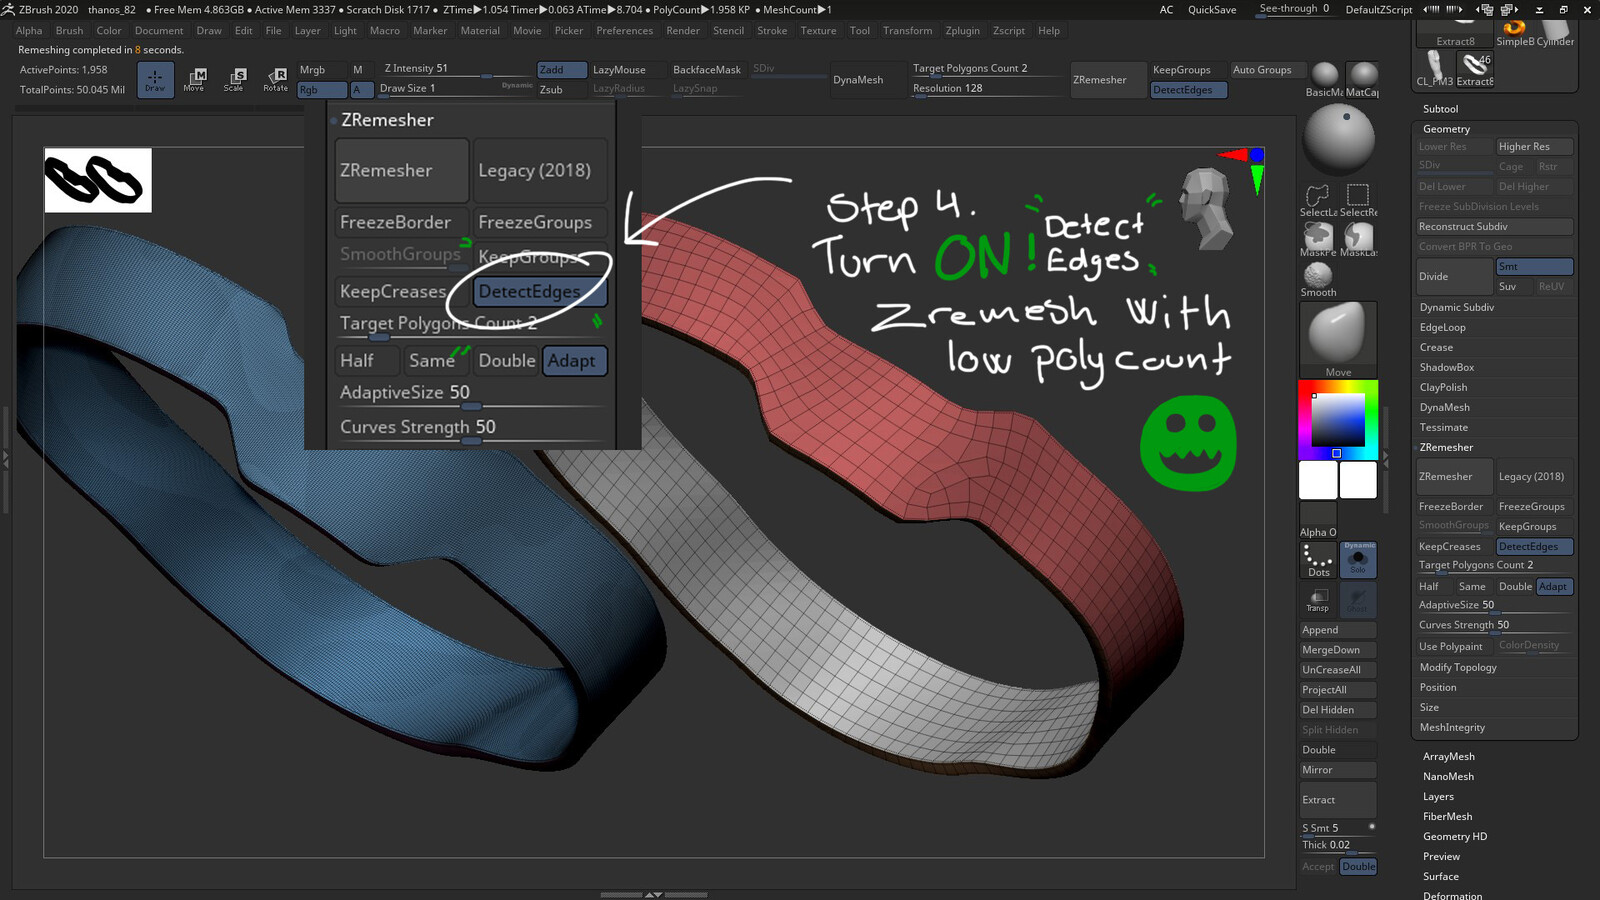The height and width of the screenshot is (900, 1600).
Task: Open the Brush menu
Action: (x=69, y=31)
